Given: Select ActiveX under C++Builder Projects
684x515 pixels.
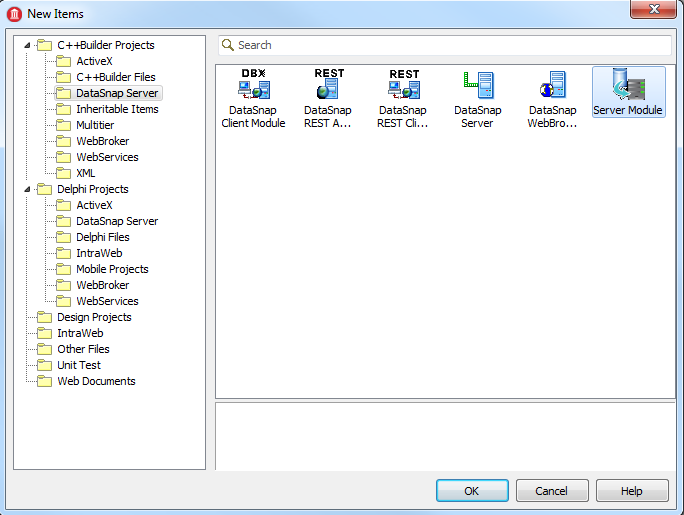Looking at the screenshot, I should point(94,61).
